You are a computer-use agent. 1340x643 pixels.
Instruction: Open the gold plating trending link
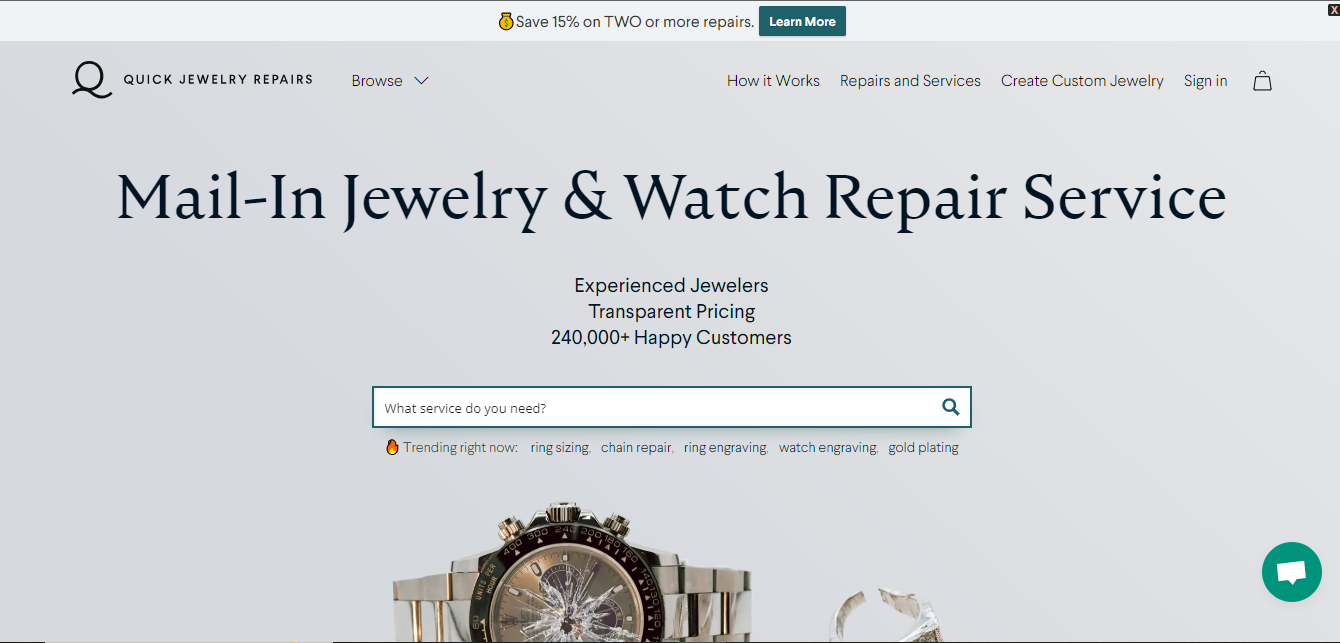pos(923,448)
